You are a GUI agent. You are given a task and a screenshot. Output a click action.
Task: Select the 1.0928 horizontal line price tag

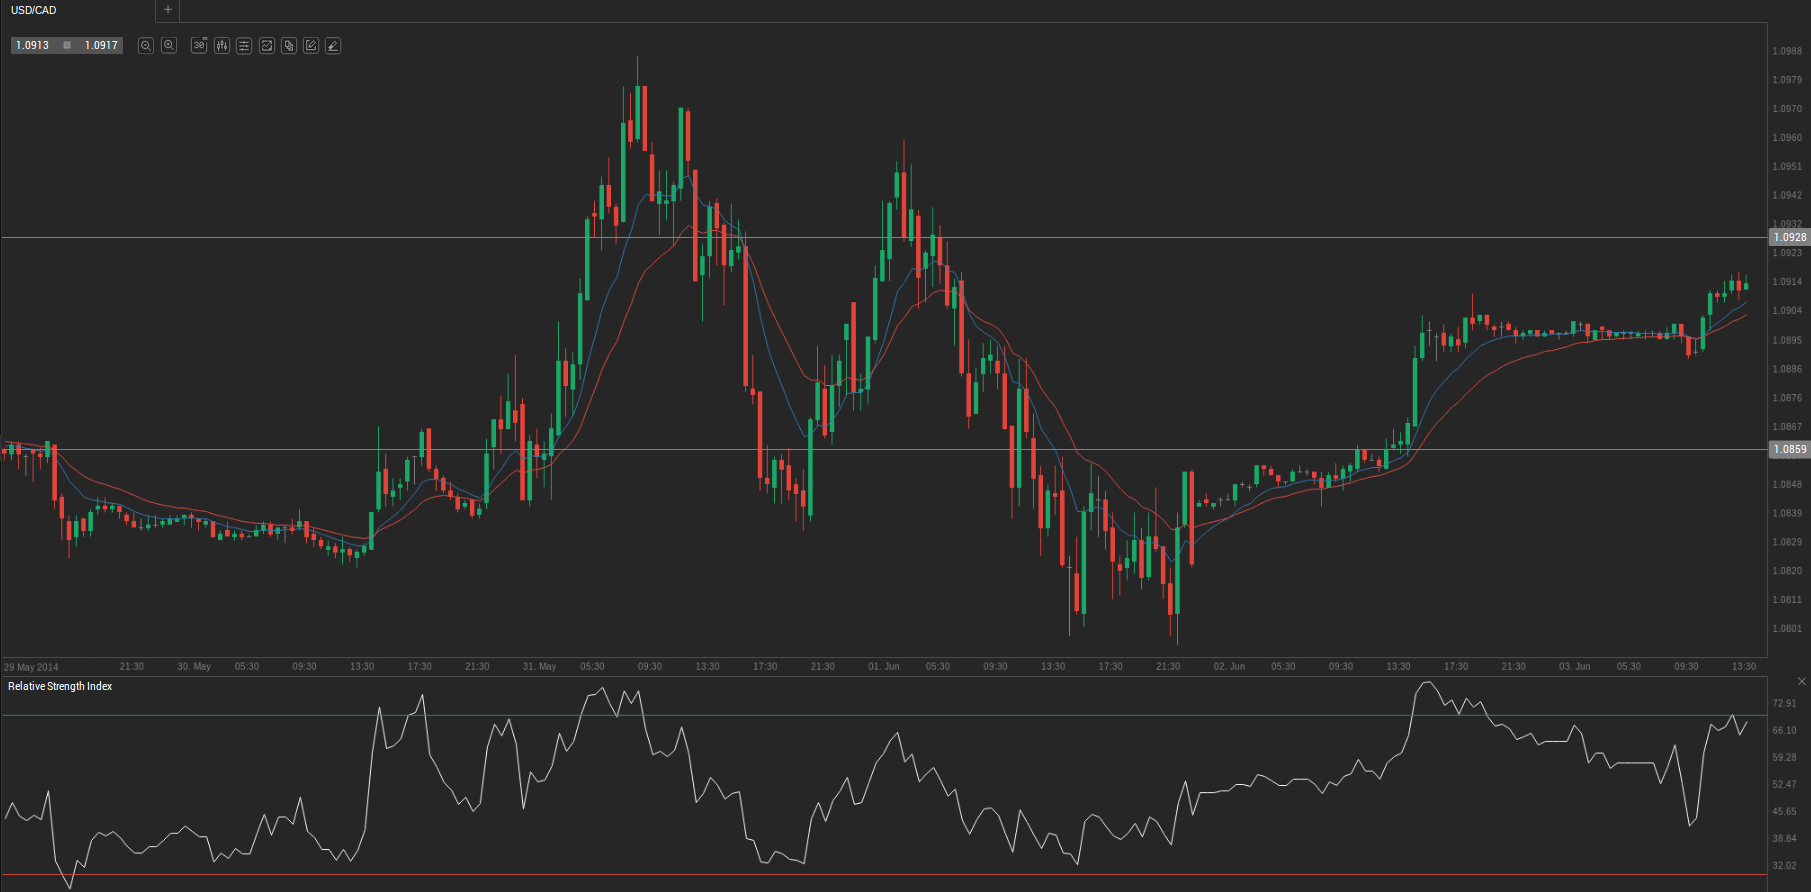coord(1790,237)
